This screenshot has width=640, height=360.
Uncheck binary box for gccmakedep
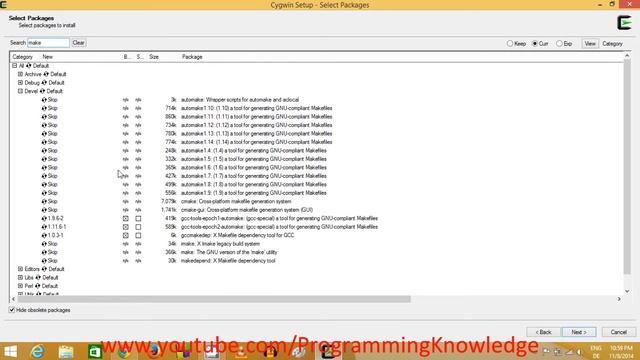(126, 236)
